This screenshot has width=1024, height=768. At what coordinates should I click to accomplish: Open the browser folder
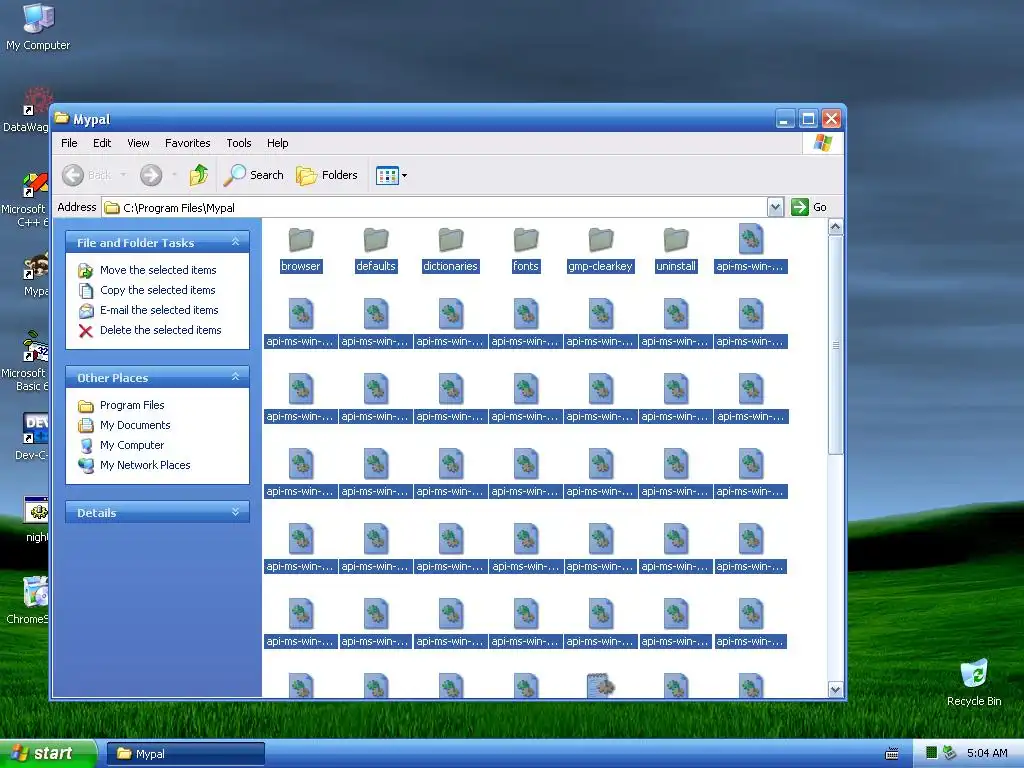(300, 249)
